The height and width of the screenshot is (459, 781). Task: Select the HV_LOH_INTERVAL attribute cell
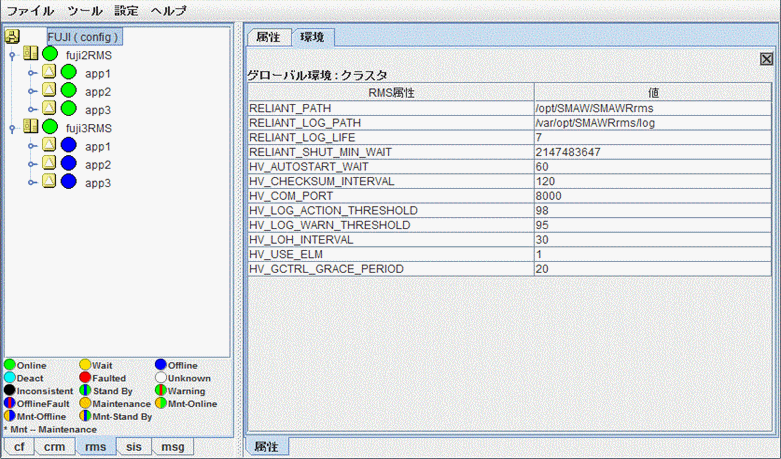point(391,239)
